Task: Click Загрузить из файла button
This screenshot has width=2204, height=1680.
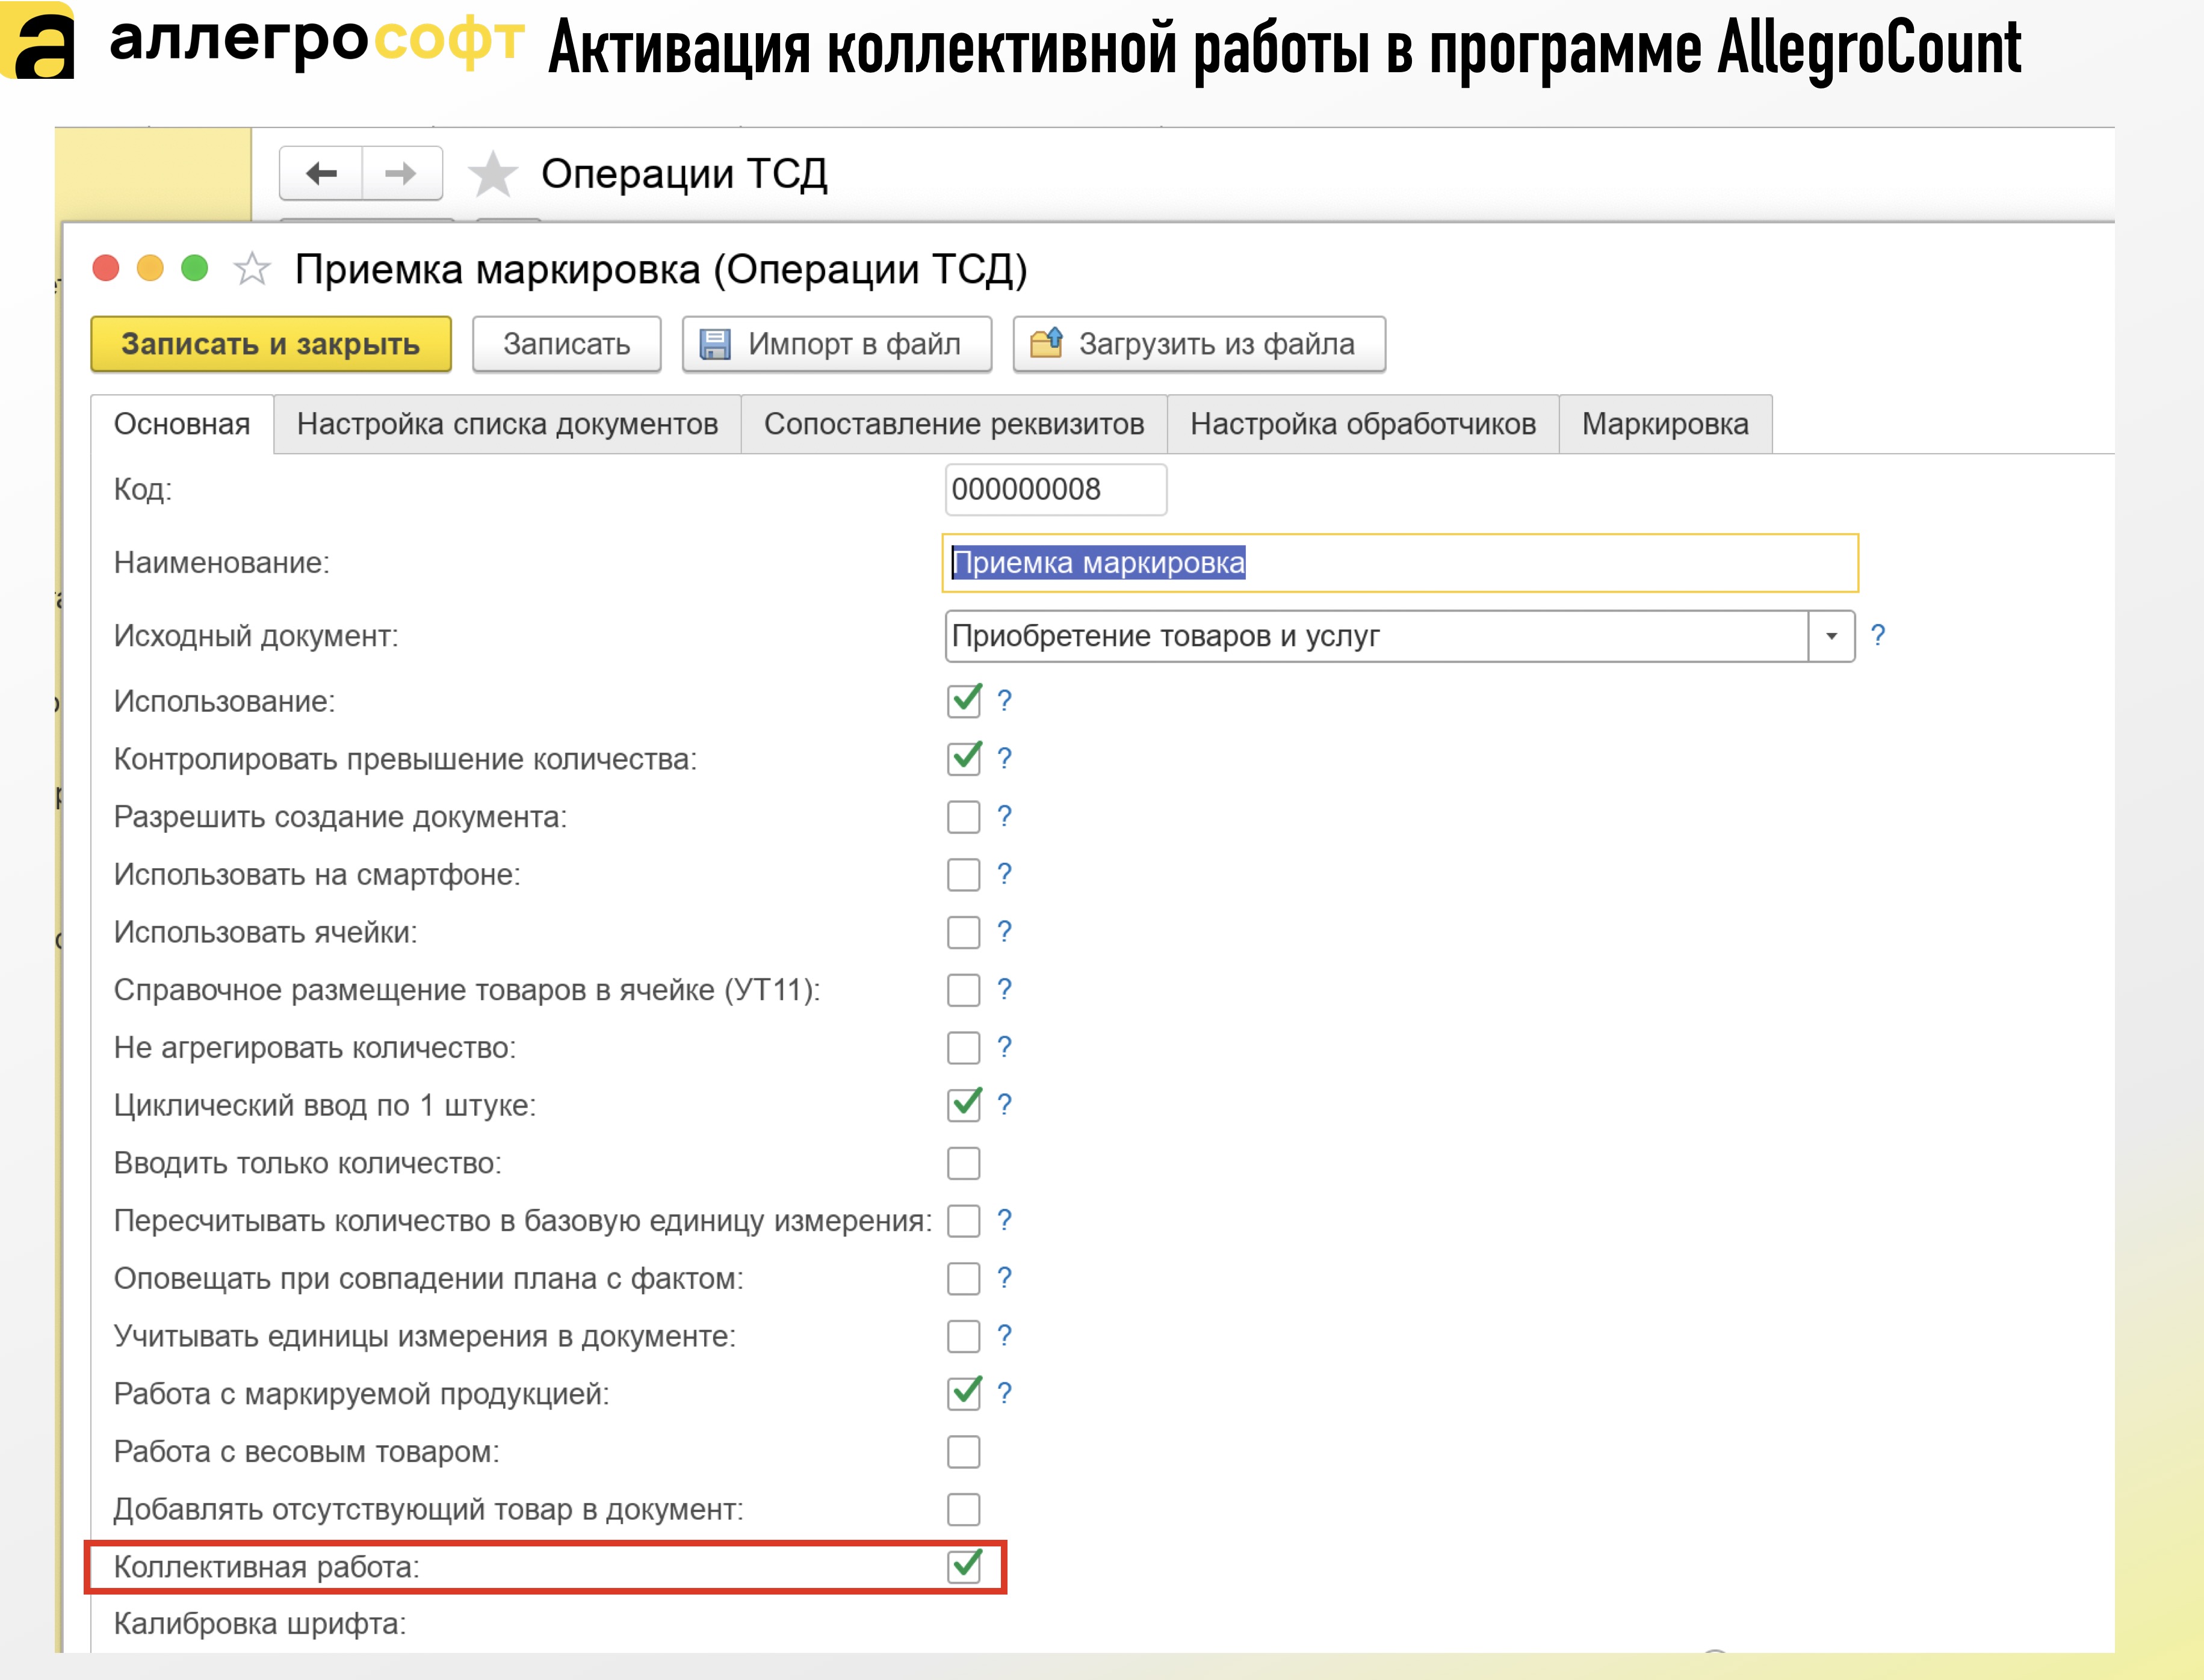Action: 1199,344
